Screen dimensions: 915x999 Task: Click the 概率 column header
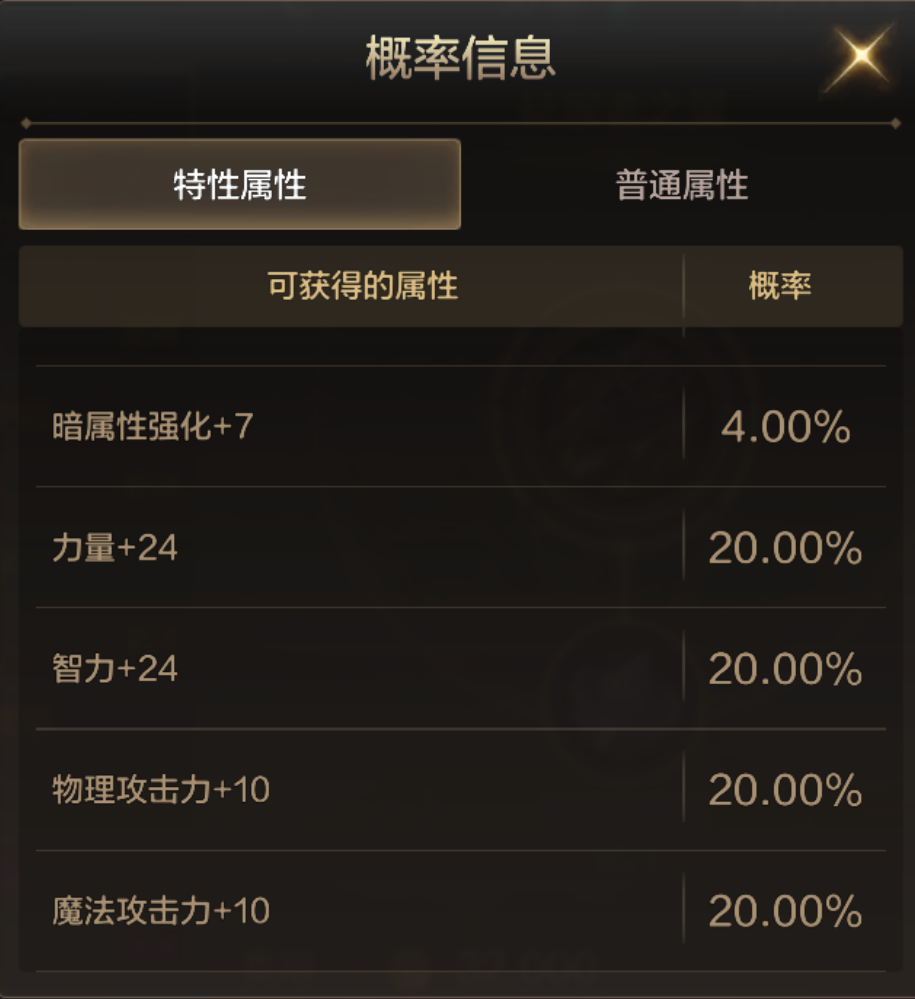click(x=779, y=287)
